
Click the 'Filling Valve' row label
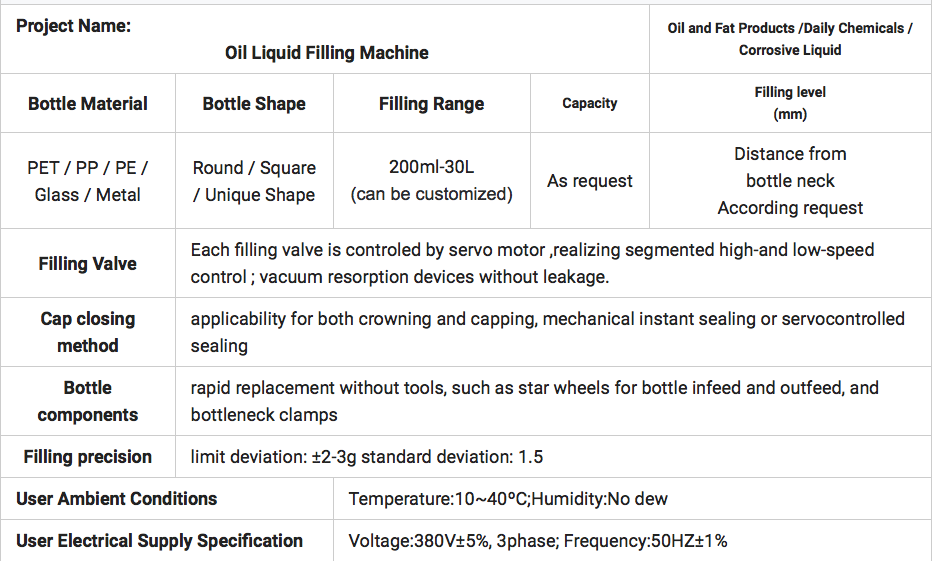tap(88, 264)
